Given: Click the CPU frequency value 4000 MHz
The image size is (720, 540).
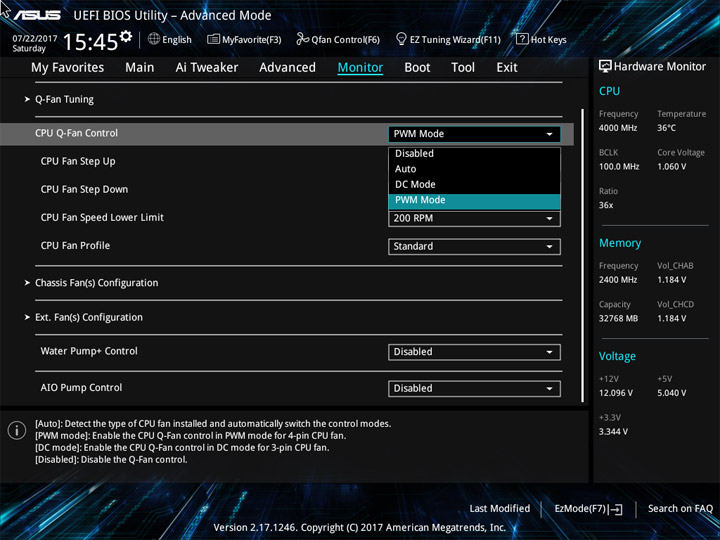Looking at the screenshot, I should click(x=618, y=128).
